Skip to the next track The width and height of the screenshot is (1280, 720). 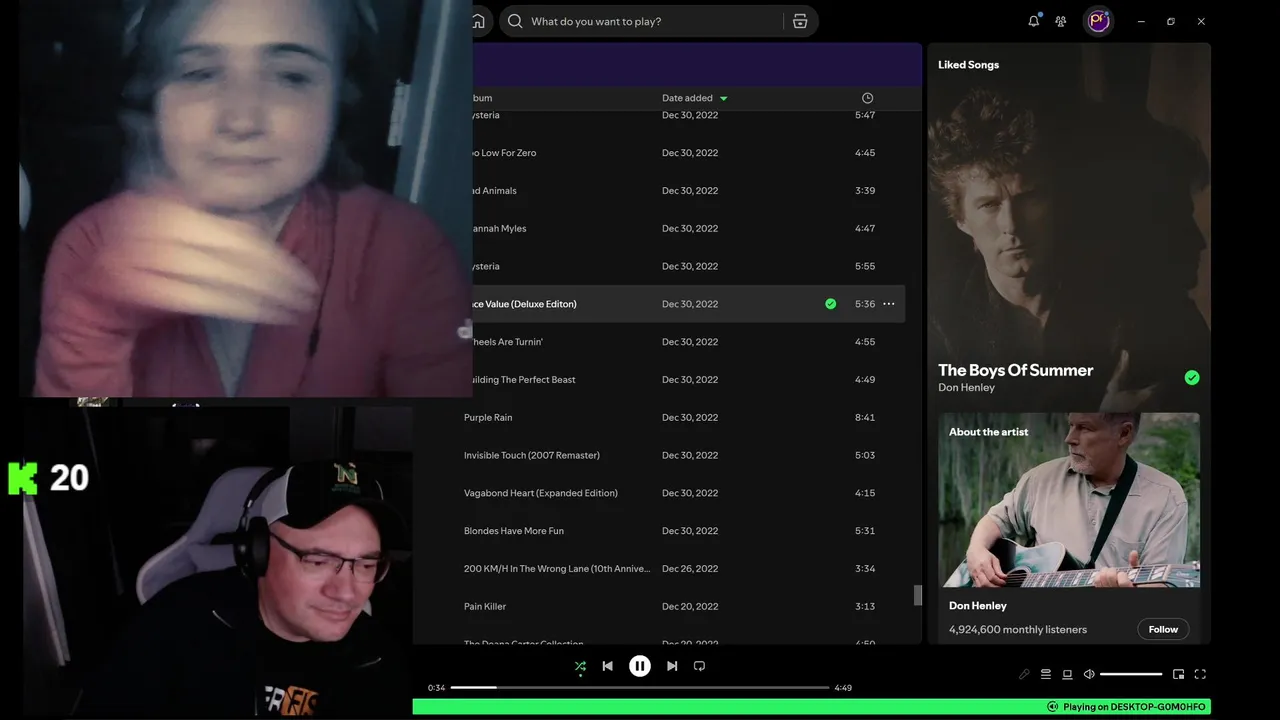point(672,666)
